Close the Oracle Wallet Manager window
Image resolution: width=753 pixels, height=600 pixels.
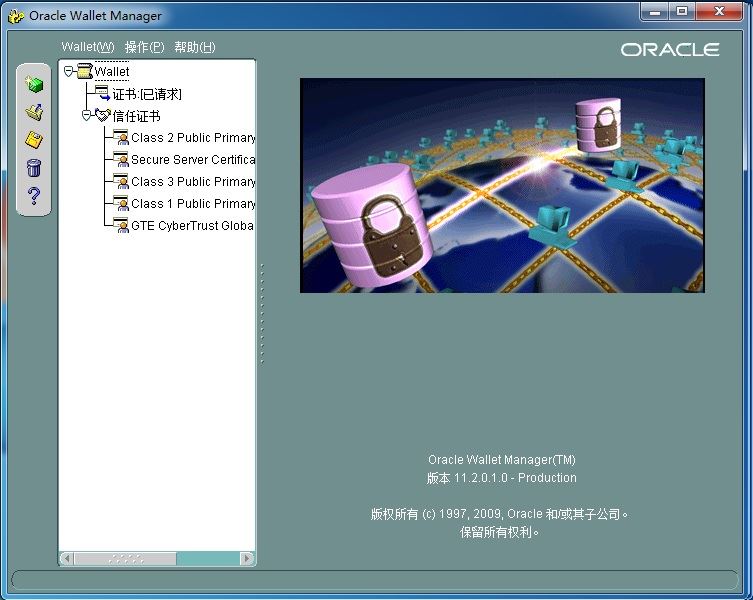(719, 12)
